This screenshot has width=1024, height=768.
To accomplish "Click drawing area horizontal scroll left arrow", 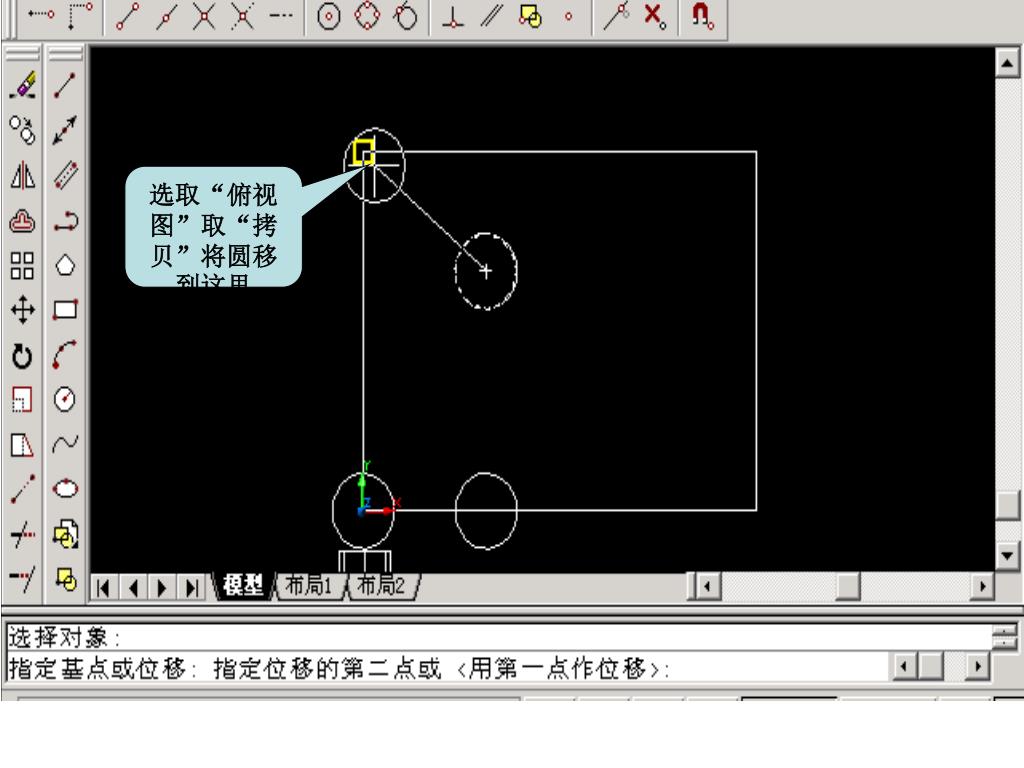I will pyautogui.click(x=707, y=586).
